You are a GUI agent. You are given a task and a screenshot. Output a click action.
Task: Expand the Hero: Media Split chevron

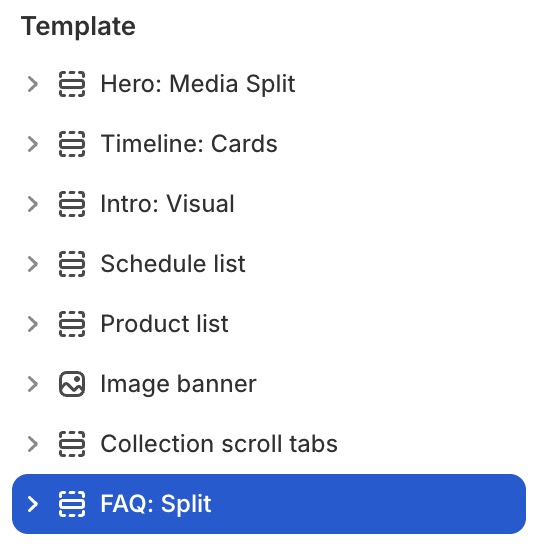point(33,84)
